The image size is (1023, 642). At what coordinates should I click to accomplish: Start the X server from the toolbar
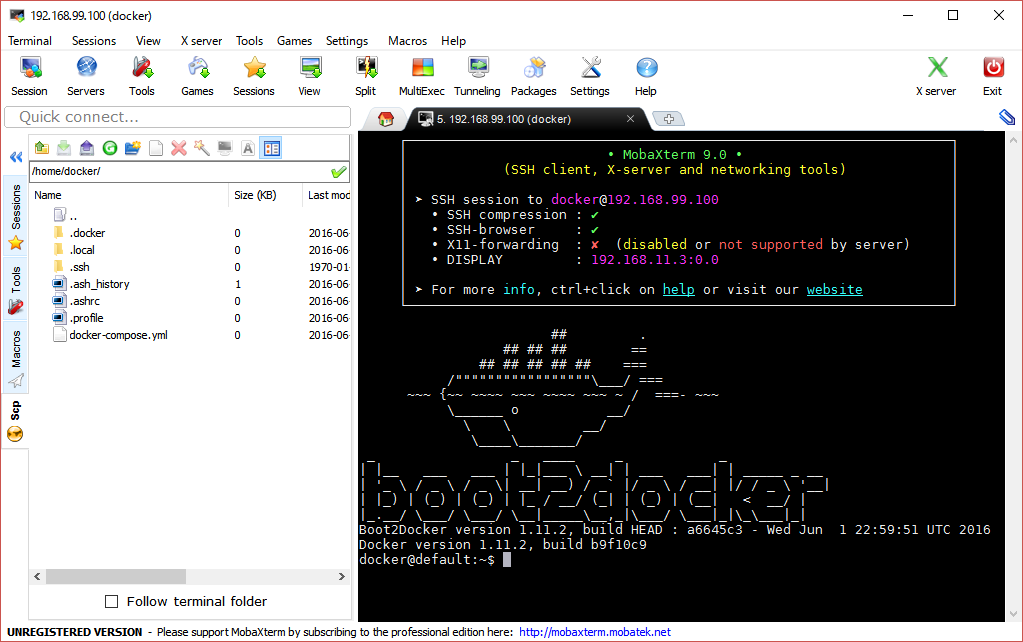pyautogui.click(x=935, y=70)
